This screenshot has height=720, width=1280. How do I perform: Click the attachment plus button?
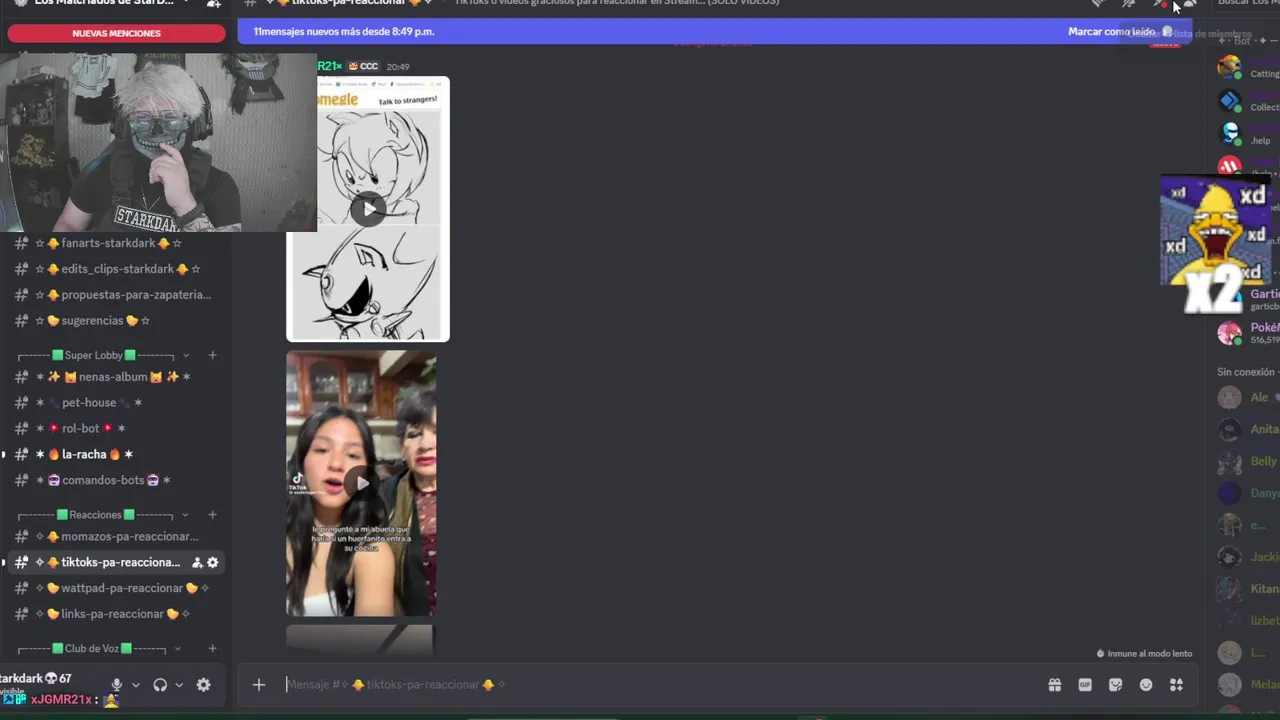pos(259,685)
